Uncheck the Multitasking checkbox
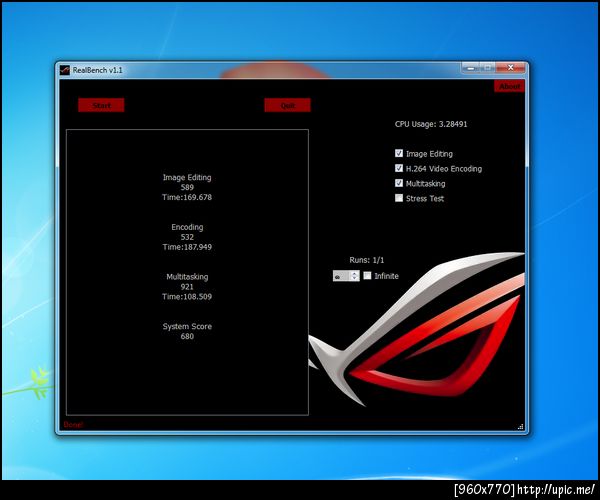Viewport: 600px width, 500px height. [399, 183]
